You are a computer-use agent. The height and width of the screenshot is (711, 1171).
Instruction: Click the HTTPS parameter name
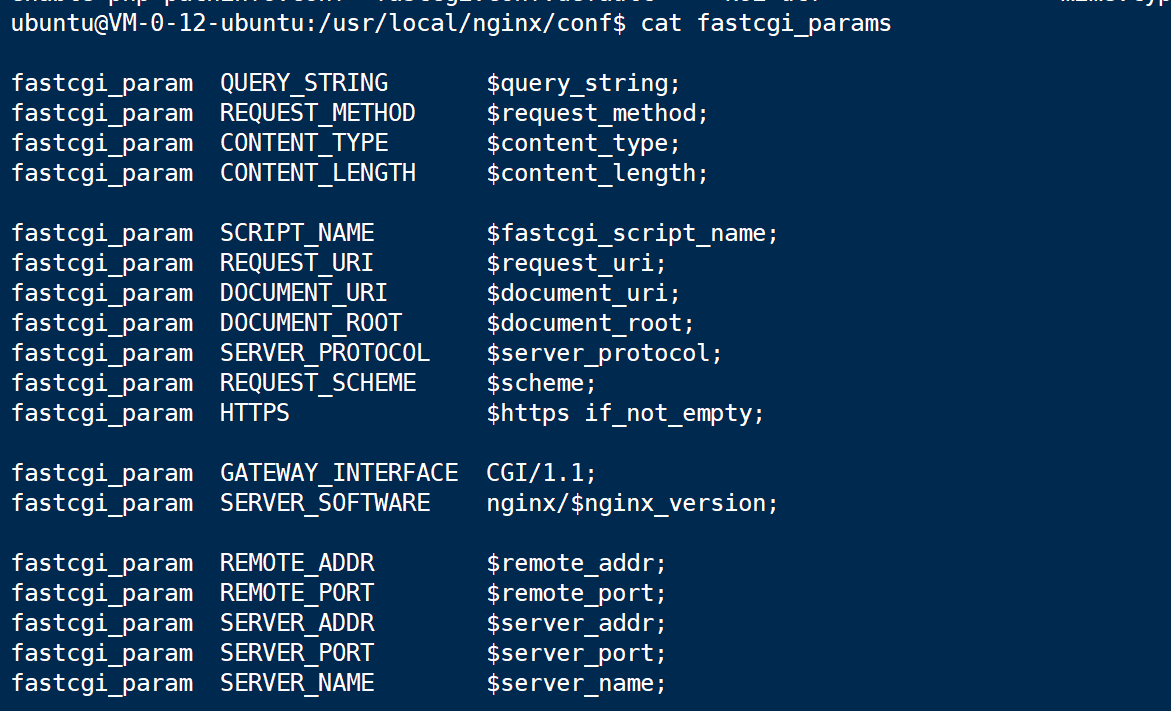tap(255, 412)
